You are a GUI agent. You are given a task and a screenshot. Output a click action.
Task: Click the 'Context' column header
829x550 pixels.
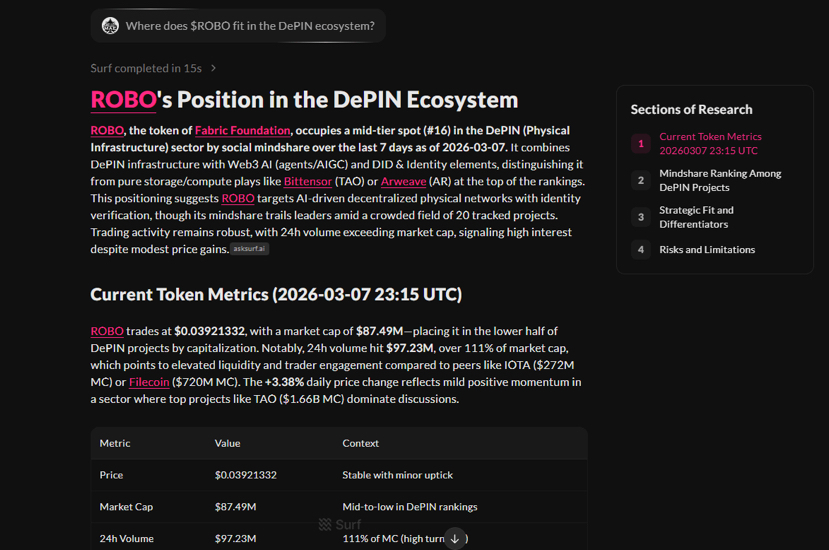tap(361, 443)
